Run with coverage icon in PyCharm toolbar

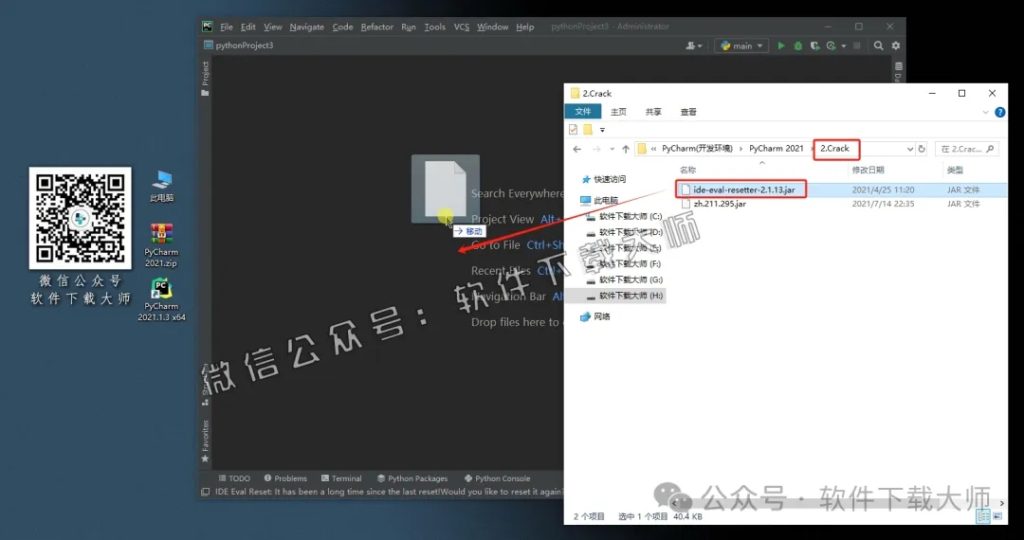[x=814, y=46]
